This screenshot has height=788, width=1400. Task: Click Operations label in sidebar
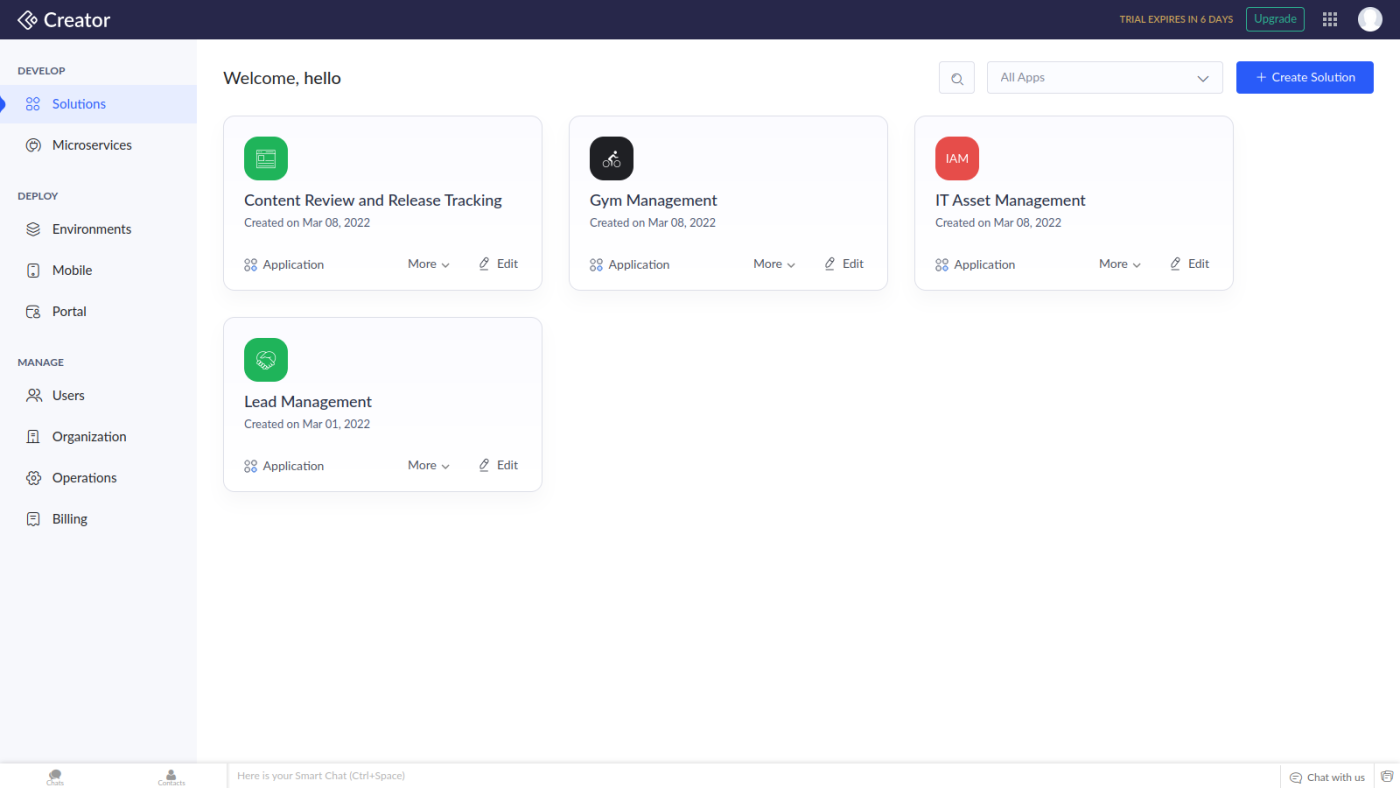tap(84, 477)
